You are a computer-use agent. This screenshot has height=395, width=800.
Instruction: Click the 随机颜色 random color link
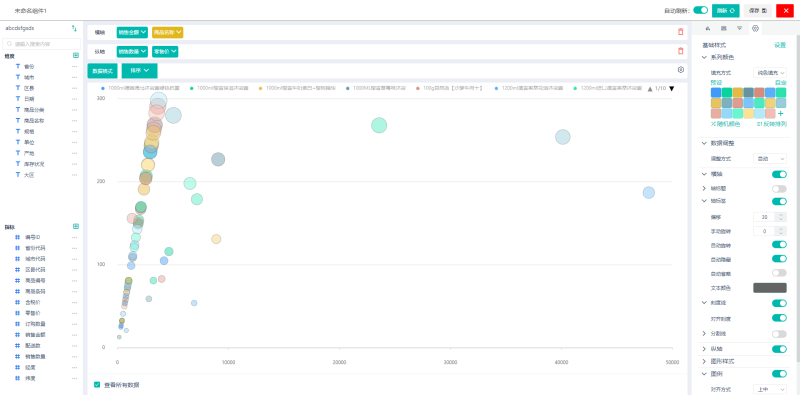click(726, 124)
